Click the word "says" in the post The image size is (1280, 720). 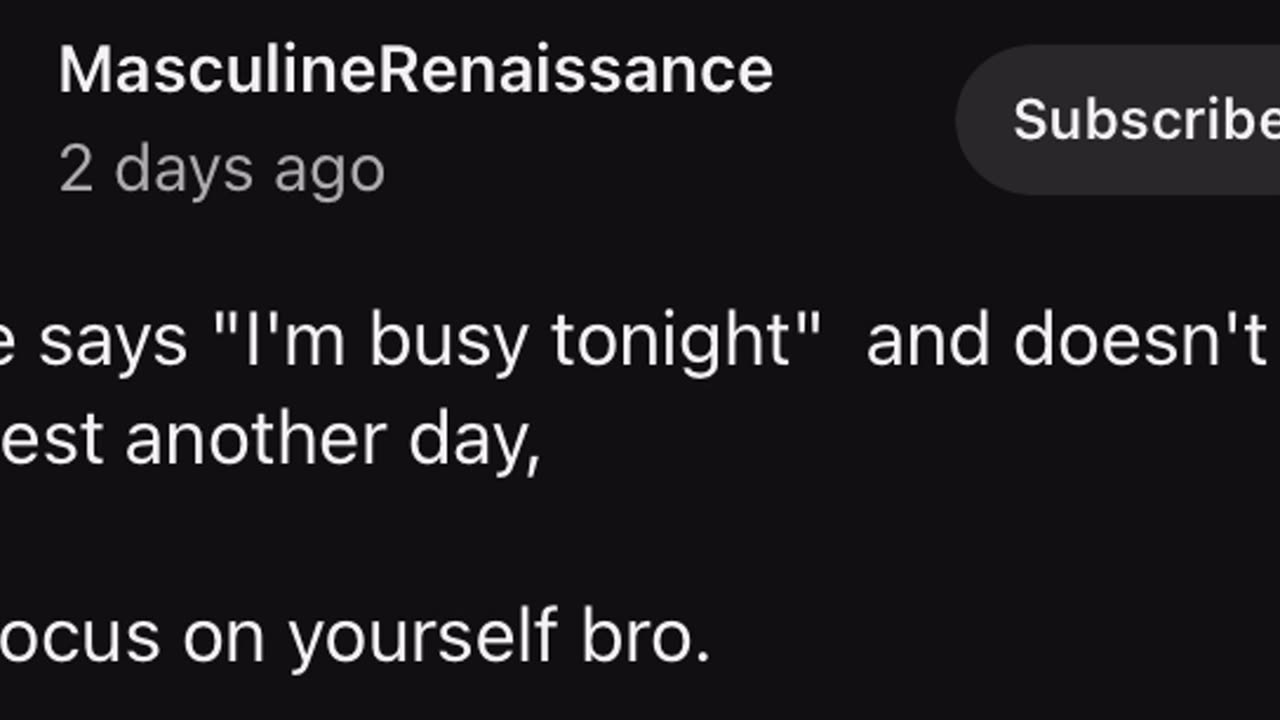[112, 340]
